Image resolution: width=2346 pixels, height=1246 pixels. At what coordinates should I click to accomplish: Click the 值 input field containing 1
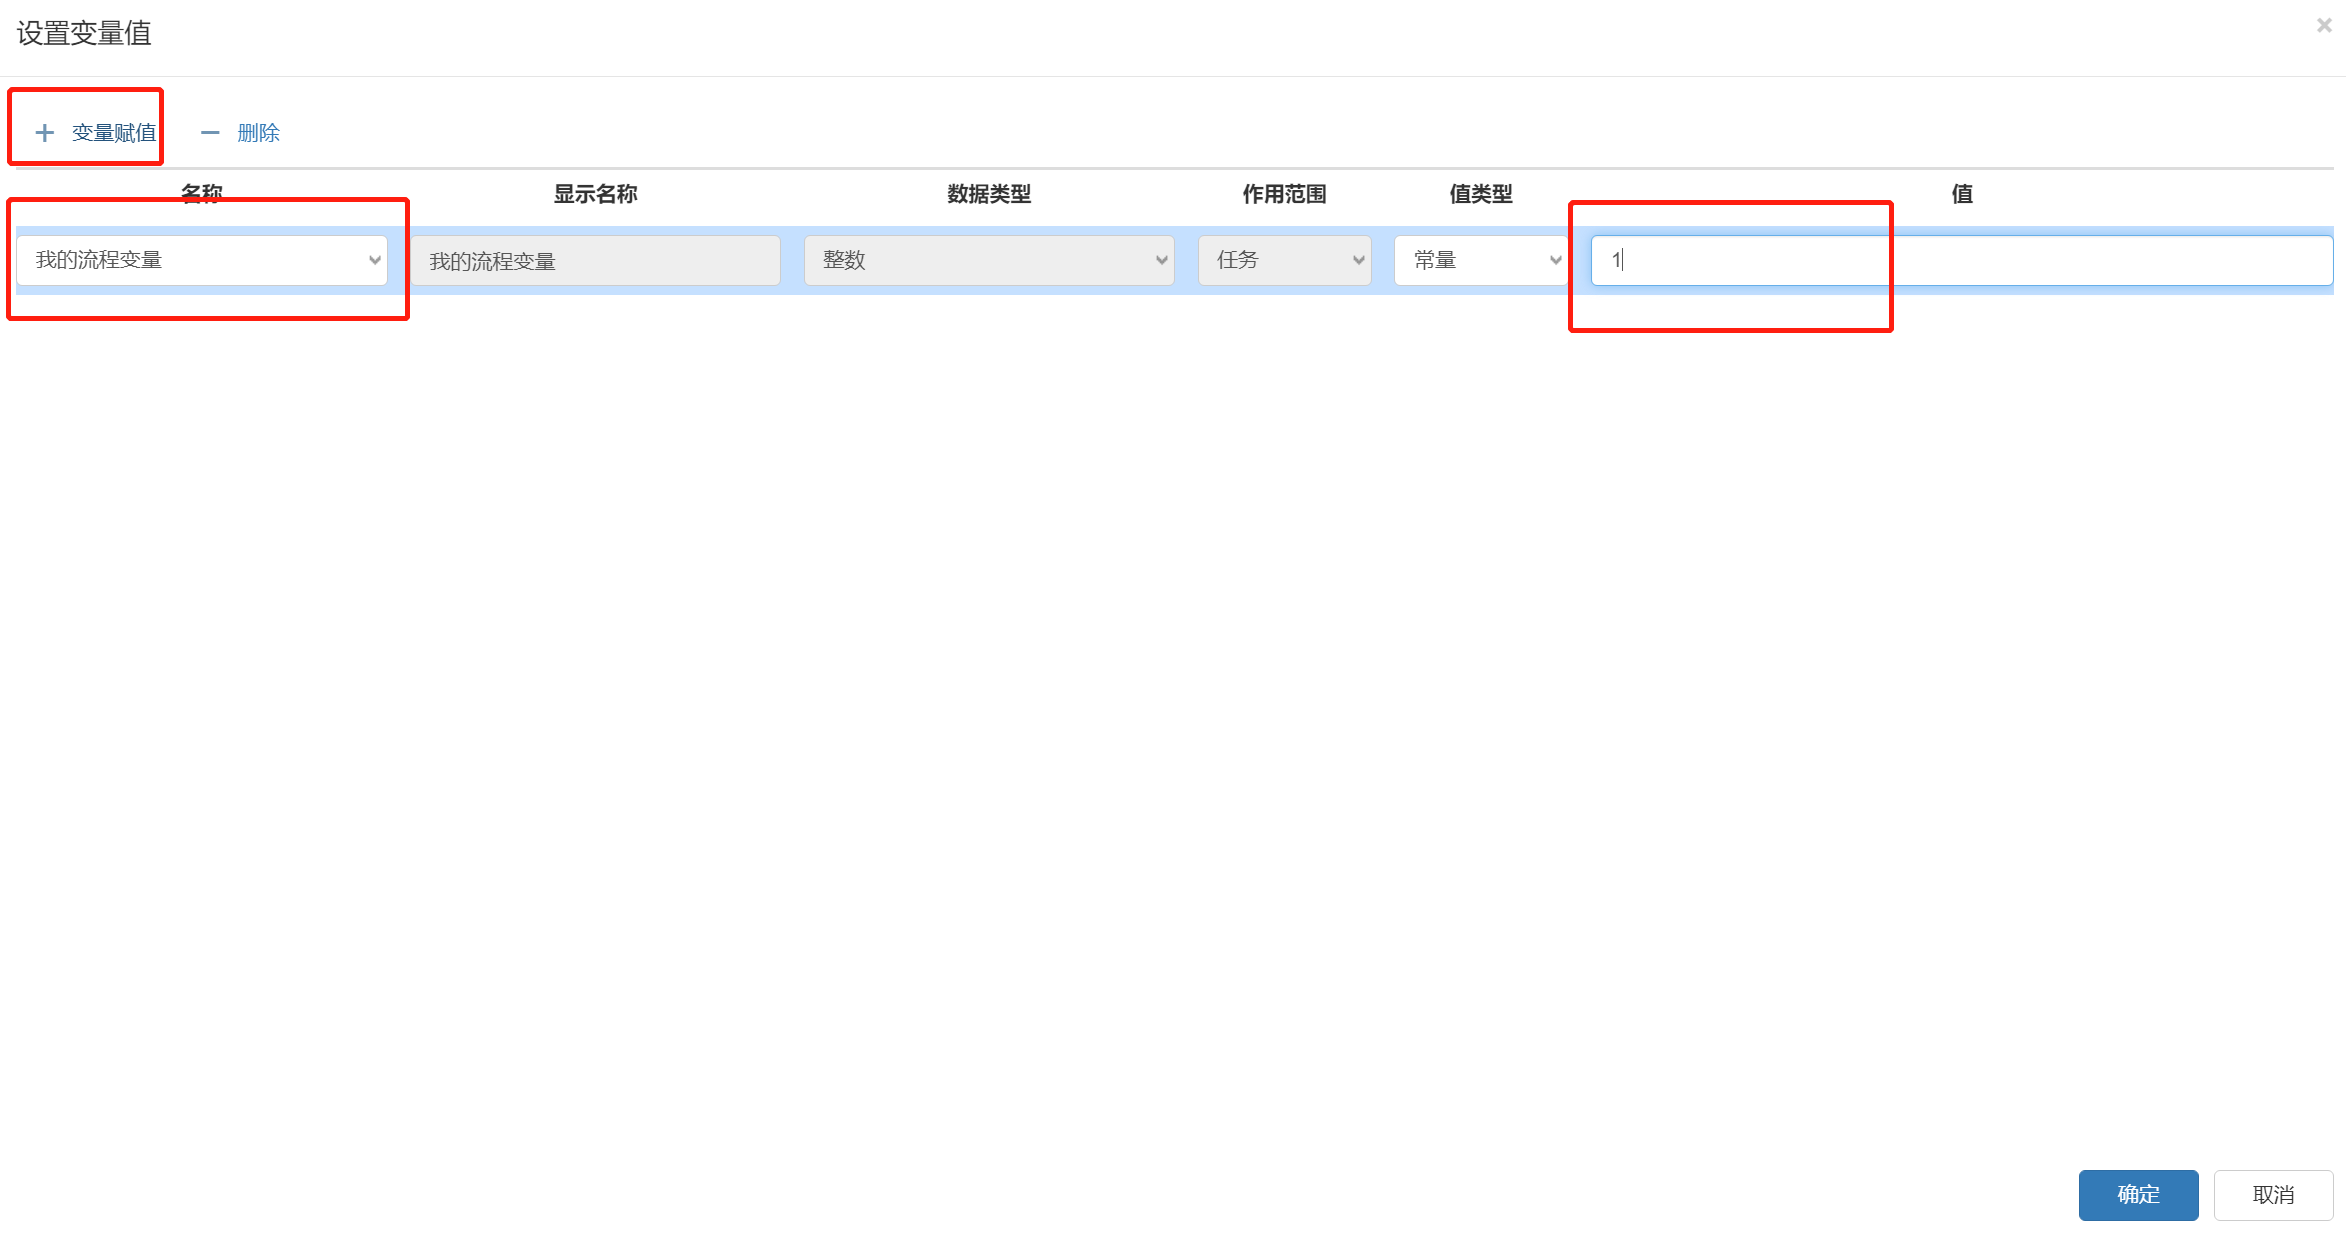tap(1960, 260)
